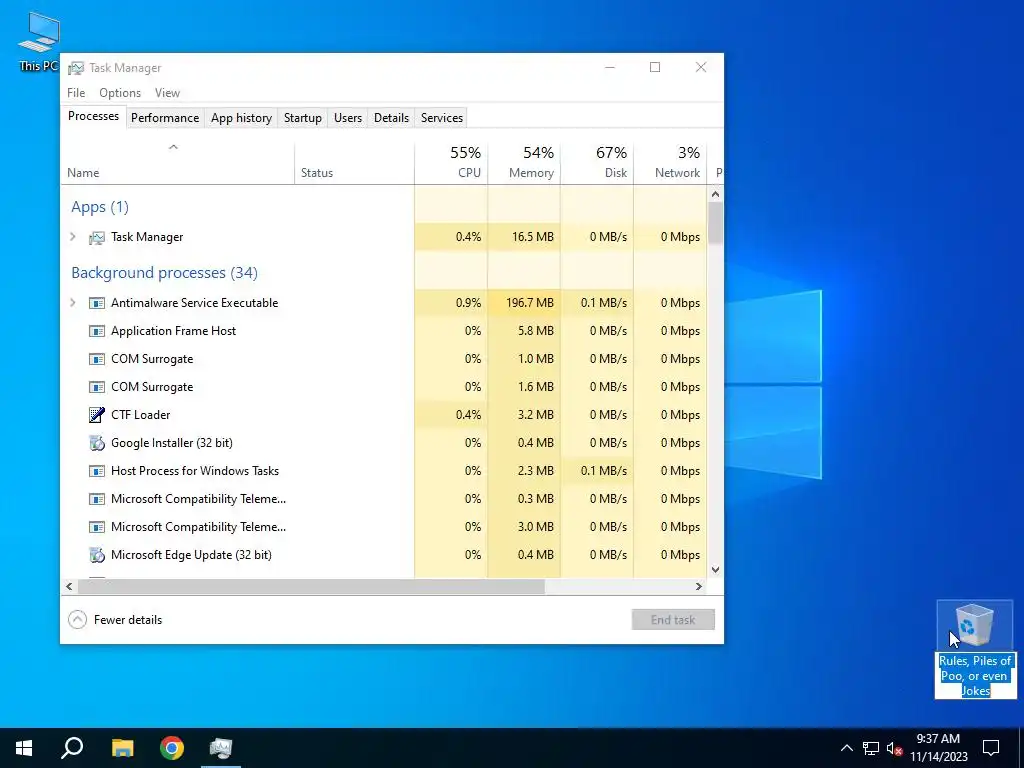Switch to the Startup tab
Viewport: 1024px width, 768px height.
pos(302,118)
